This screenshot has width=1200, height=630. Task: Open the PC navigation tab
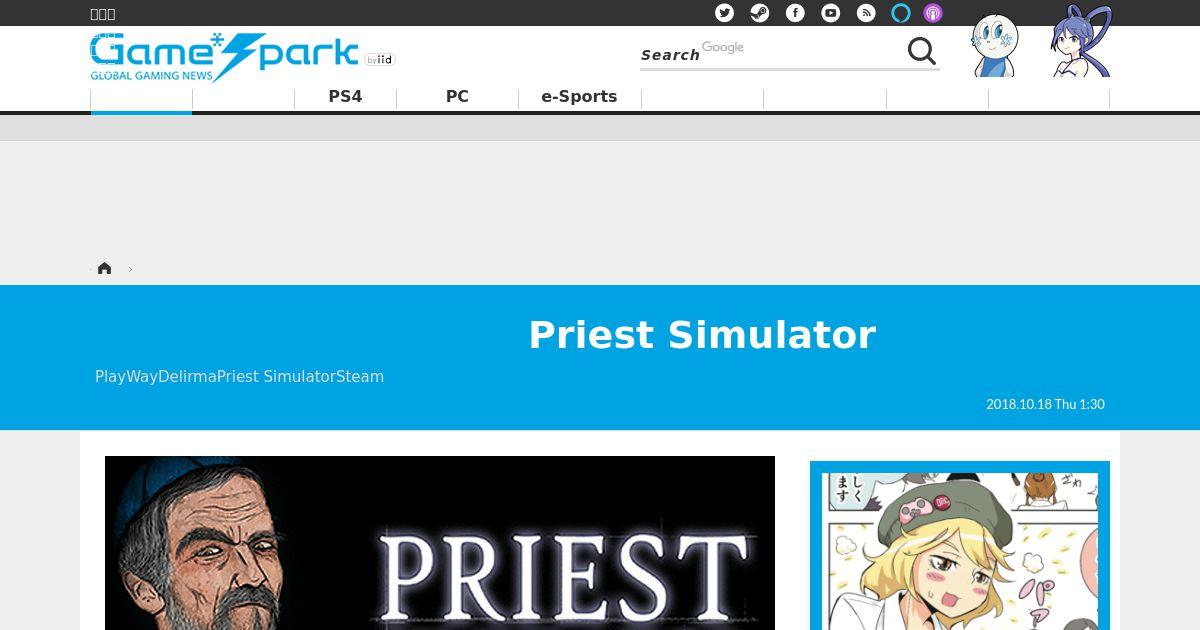(x=457, y=97)
